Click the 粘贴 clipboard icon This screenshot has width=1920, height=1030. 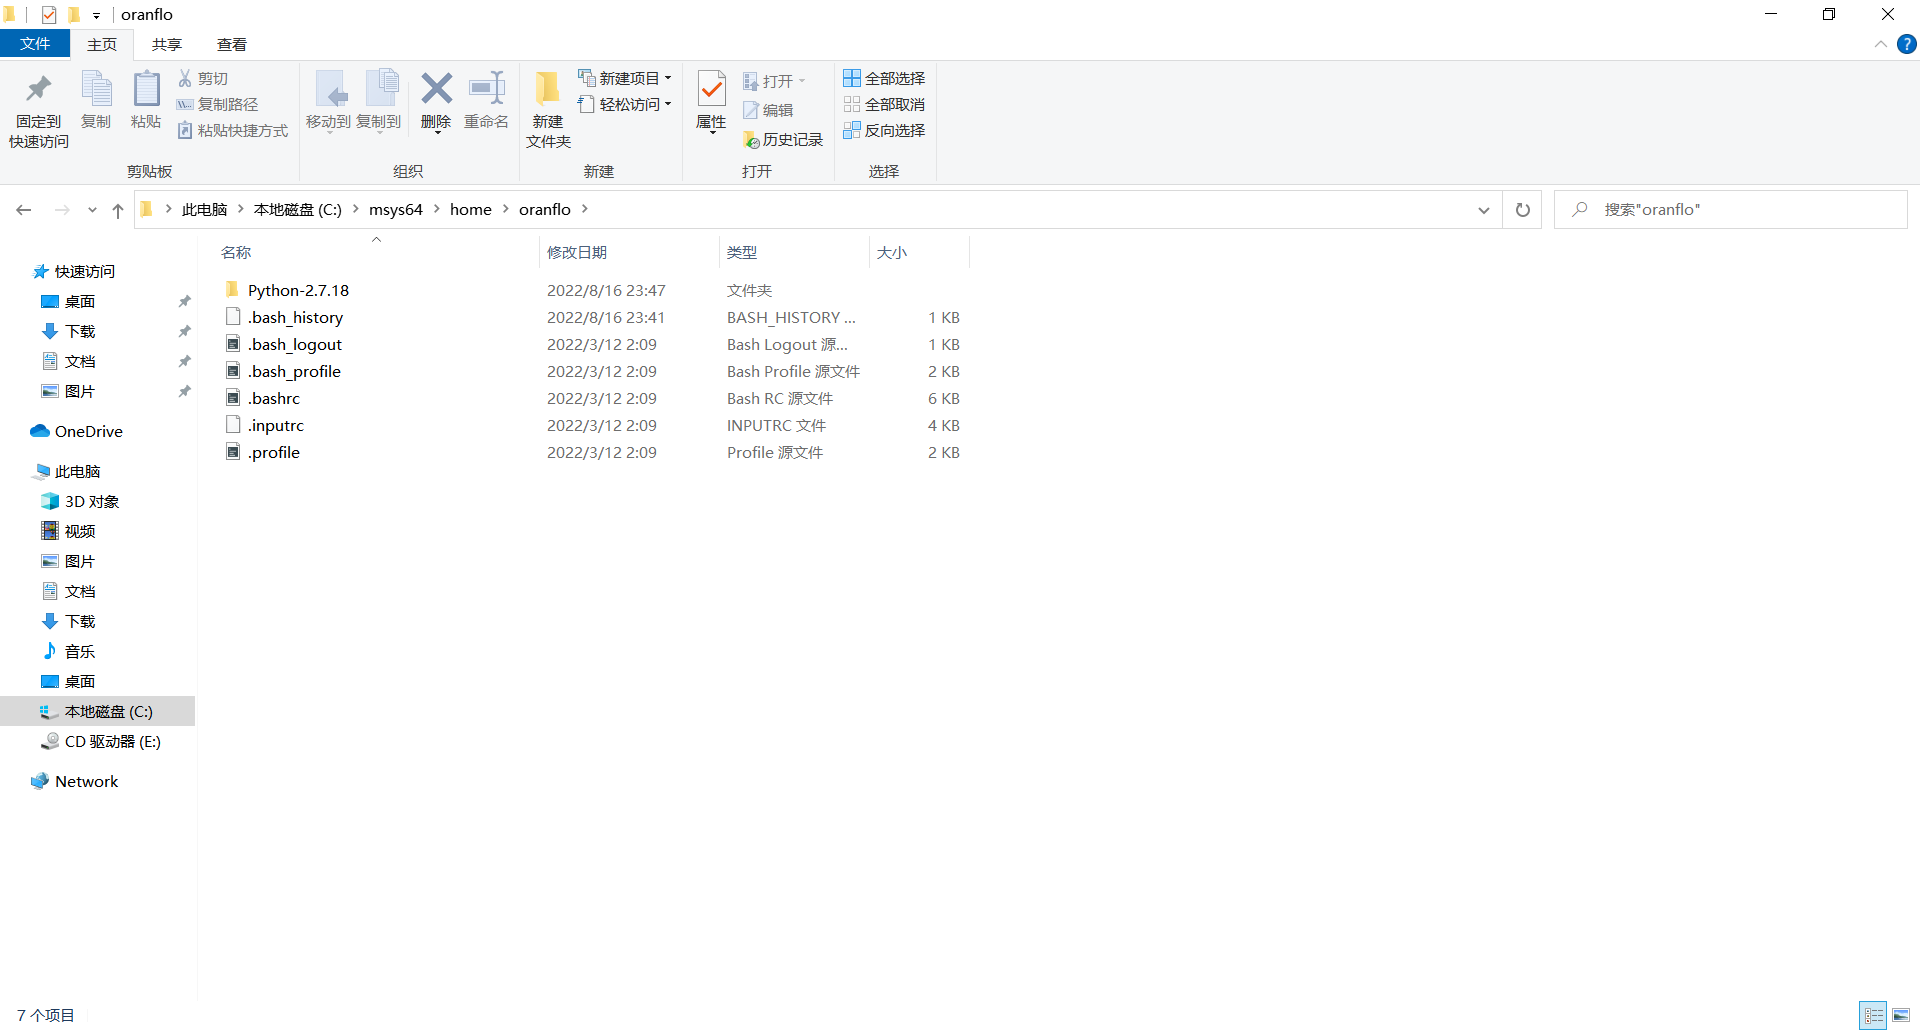pyautogui.click(x=146, y=89)
